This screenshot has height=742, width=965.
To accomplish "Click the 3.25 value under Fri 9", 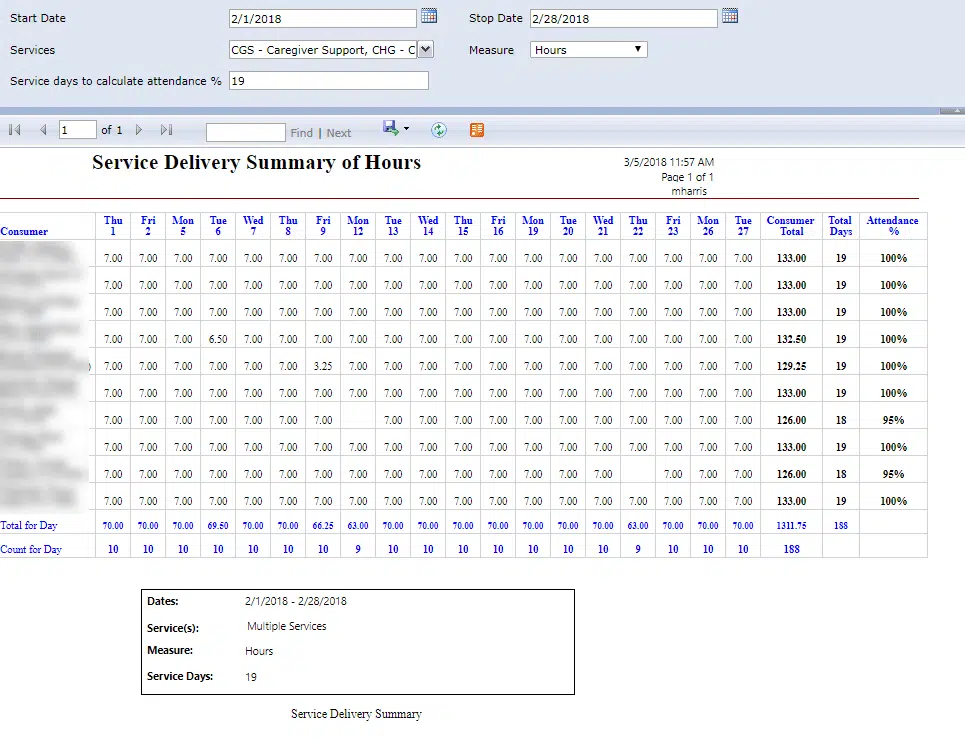I will [323, 366].
